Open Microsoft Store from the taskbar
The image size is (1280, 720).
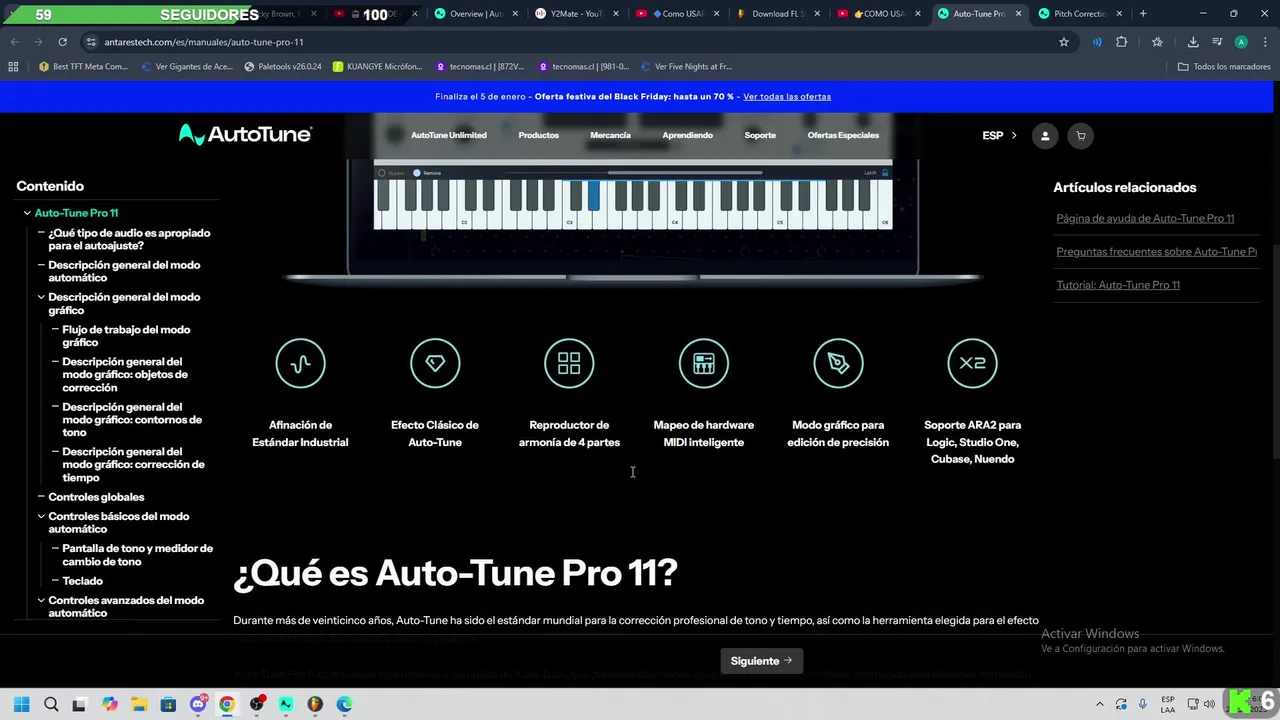click(x=168, y=704)
